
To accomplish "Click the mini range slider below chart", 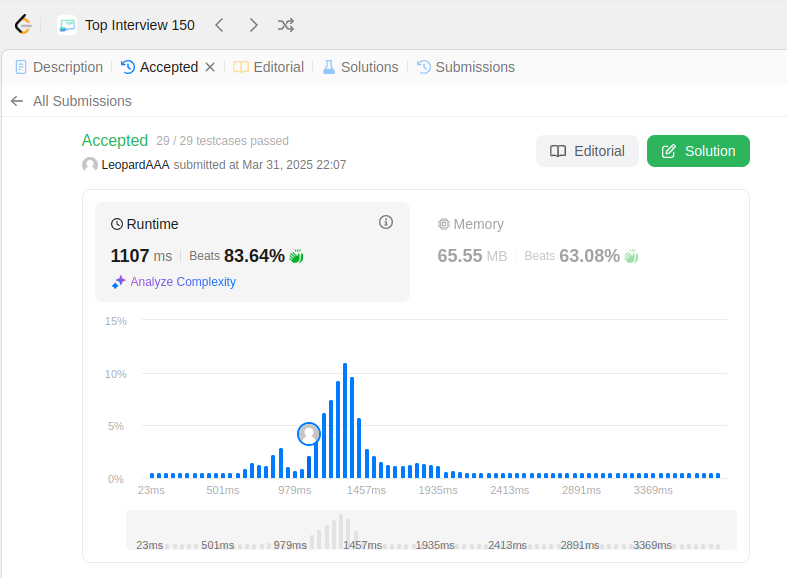I will coord(431,530).
